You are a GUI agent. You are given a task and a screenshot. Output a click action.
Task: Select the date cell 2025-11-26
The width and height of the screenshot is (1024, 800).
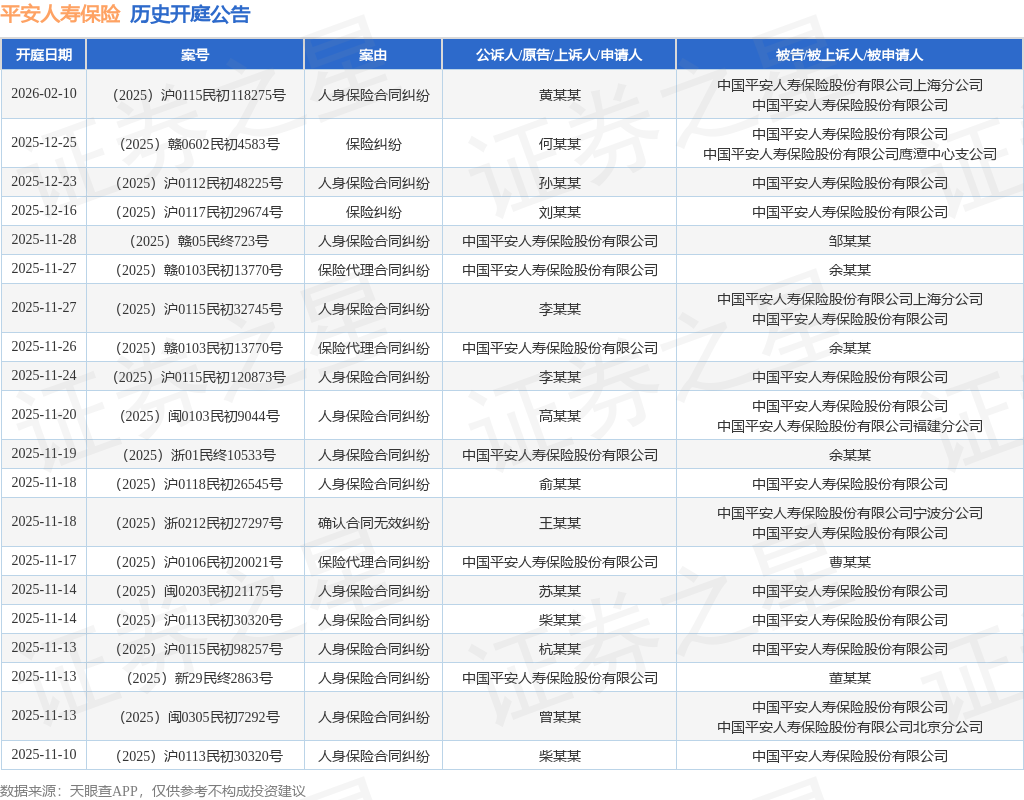(44, 346)
